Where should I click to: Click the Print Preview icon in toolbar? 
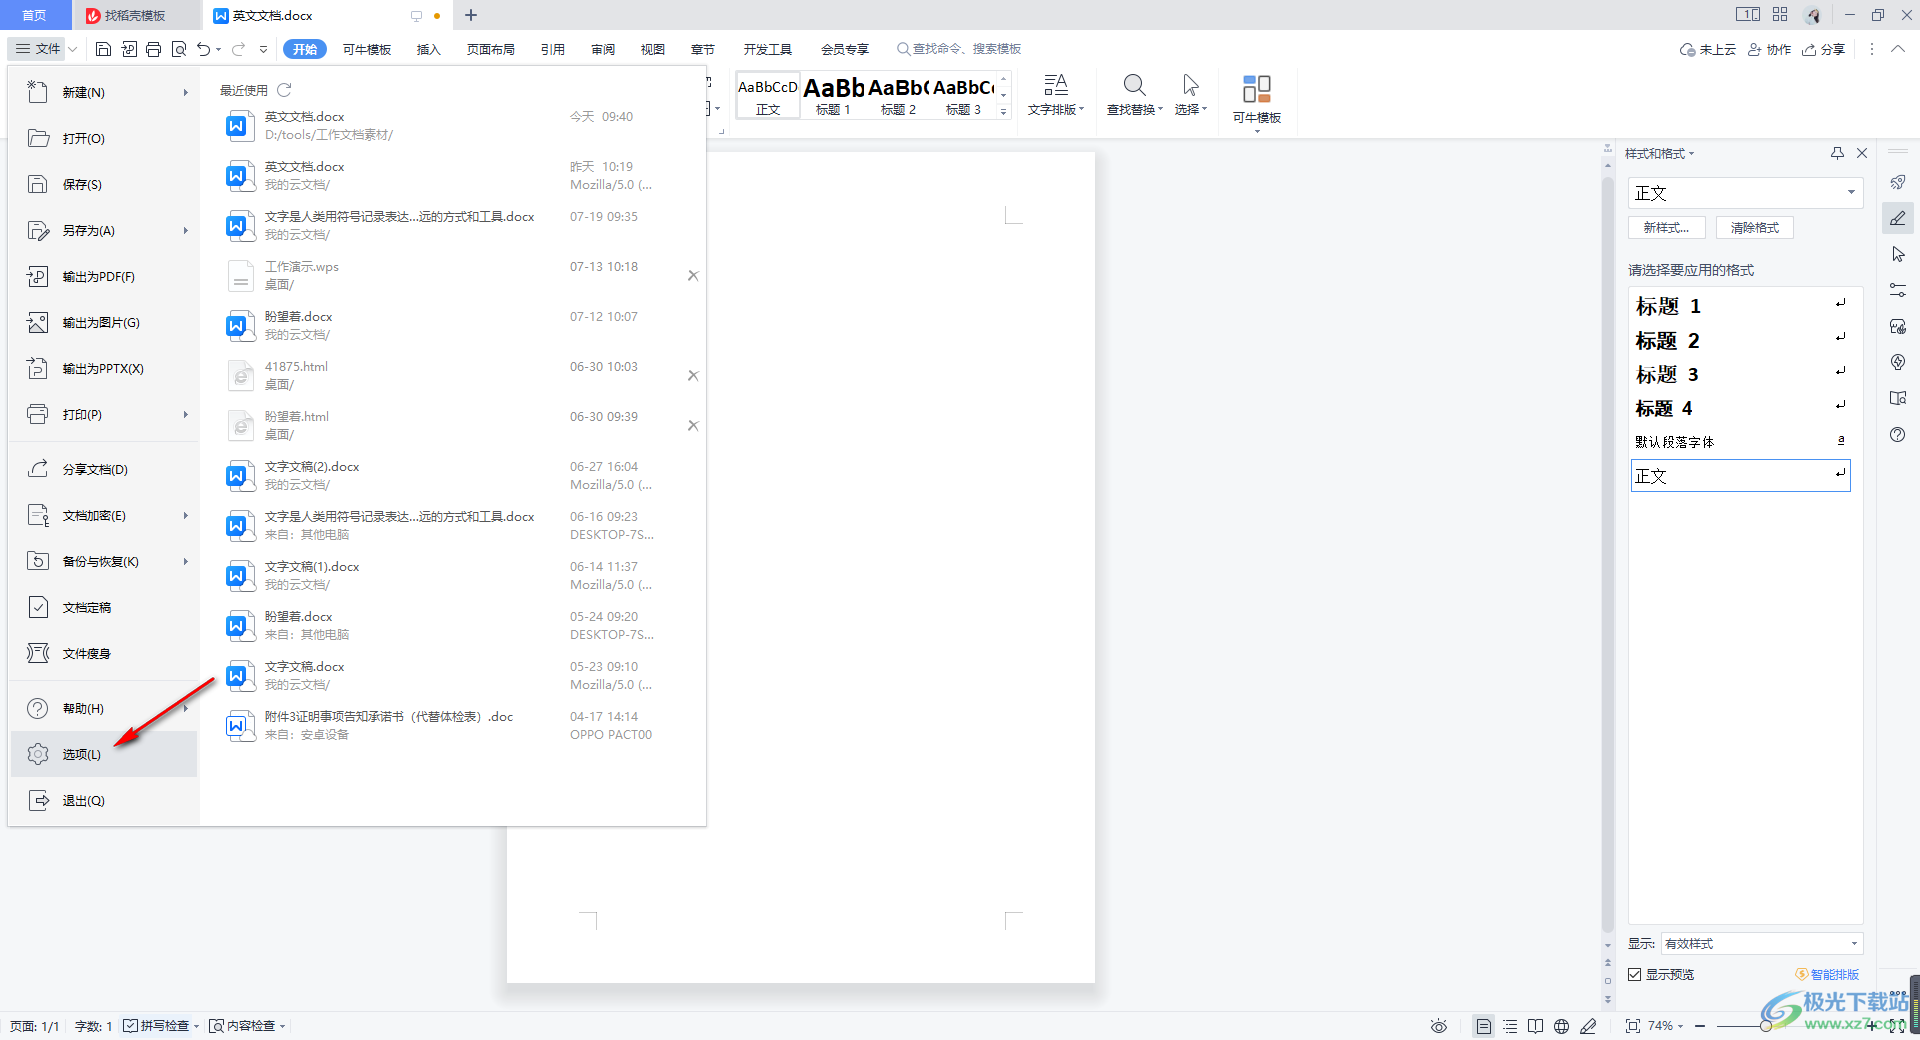[x=179, y=49]
